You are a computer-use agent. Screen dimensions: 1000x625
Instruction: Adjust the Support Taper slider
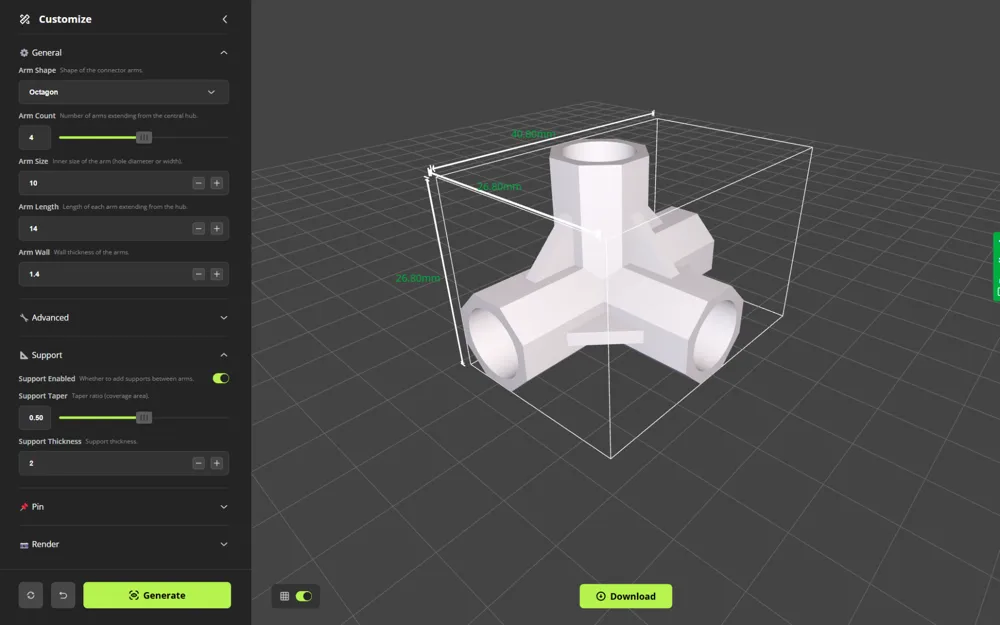143,417
